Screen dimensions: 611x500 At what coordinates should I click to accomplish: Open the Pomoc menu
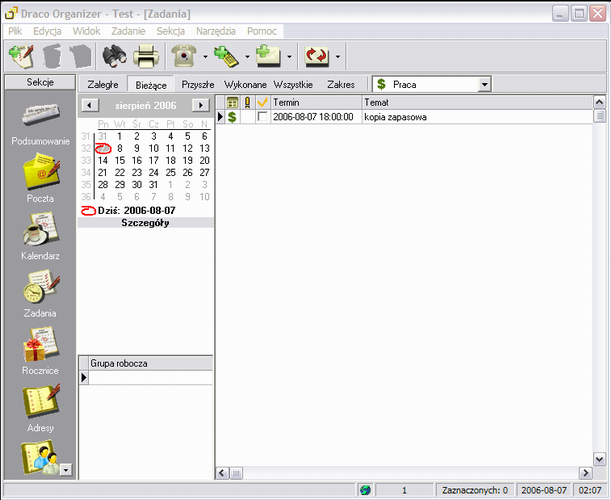click(x=262, y=31)
